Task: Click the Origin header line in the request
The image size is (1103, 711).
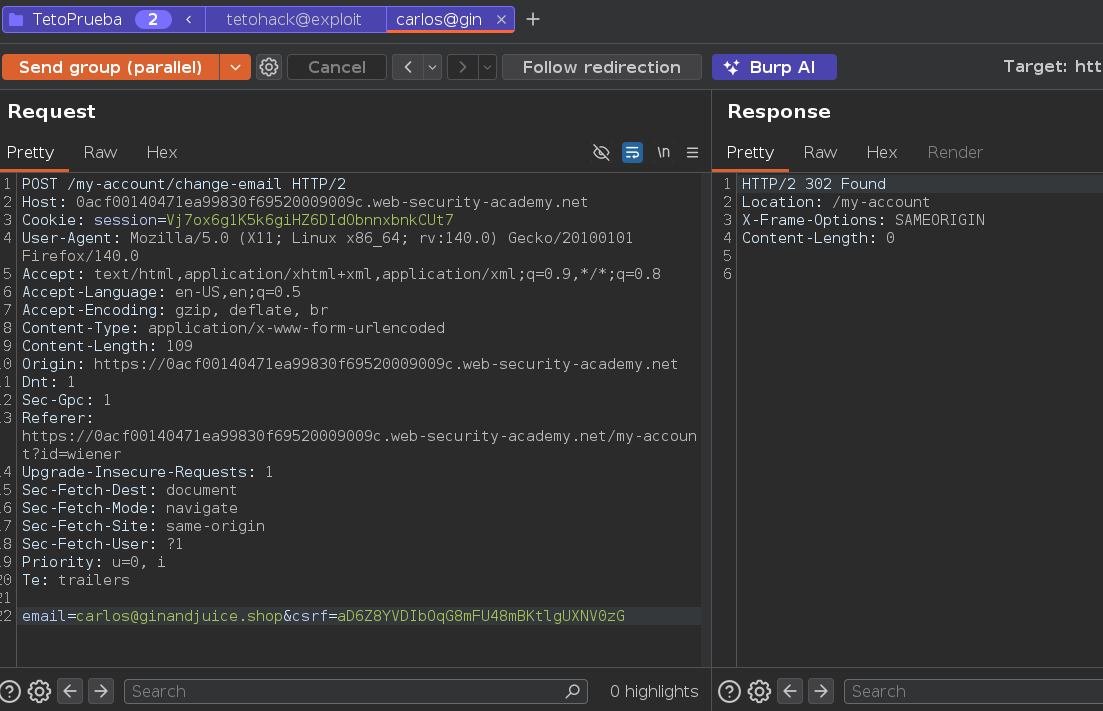Action: point(350,364)
